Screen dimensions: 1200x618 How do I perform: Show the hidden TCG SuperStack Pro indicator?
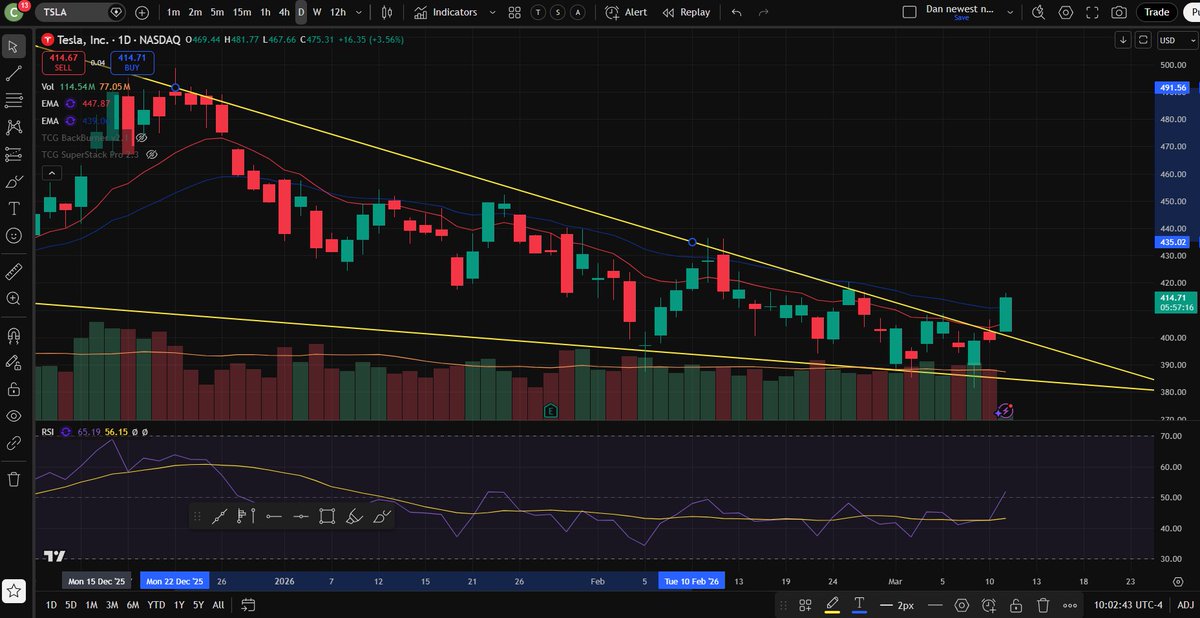click(x=153, y=155)
